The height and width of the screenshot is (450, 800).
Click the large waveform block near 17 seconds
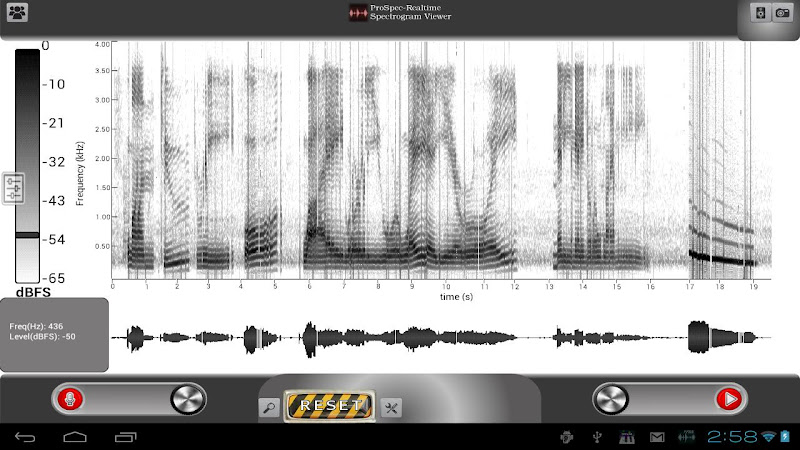pyautogui.click(x=698, y=337)
